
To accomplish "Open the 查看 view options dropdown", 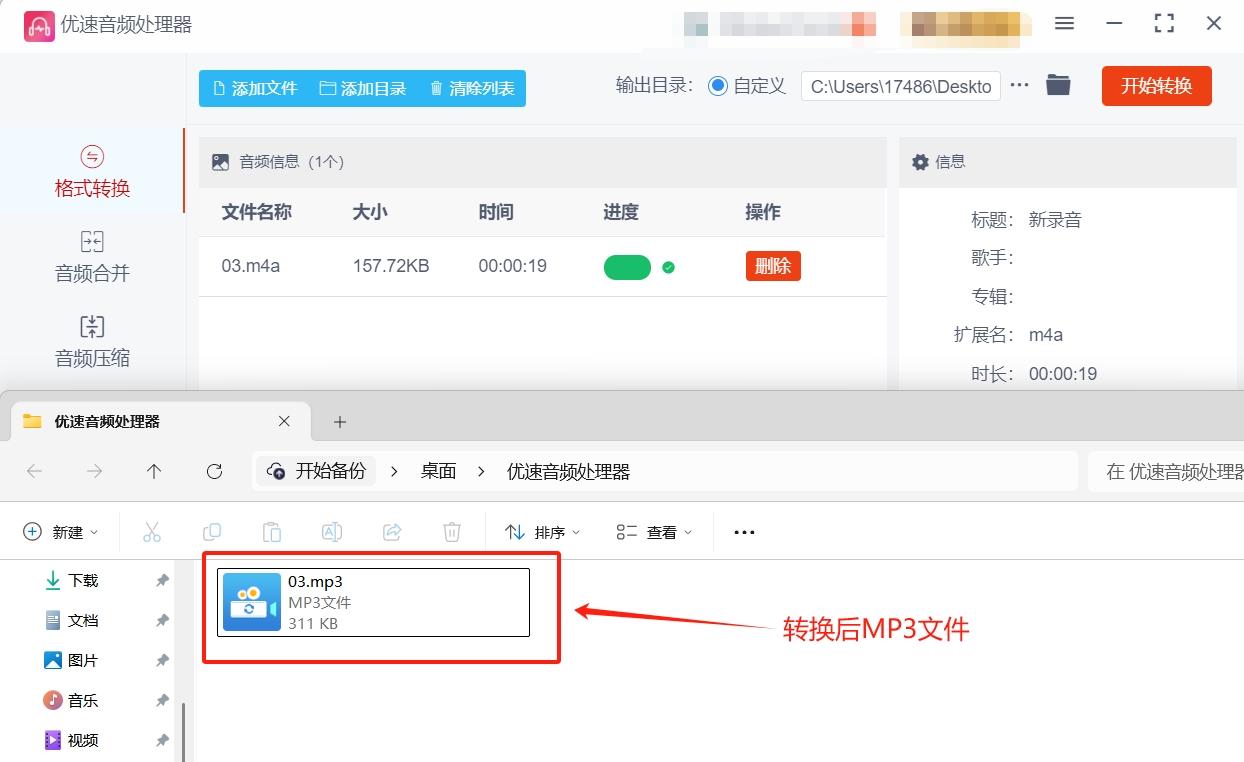I will click(652, 531).
